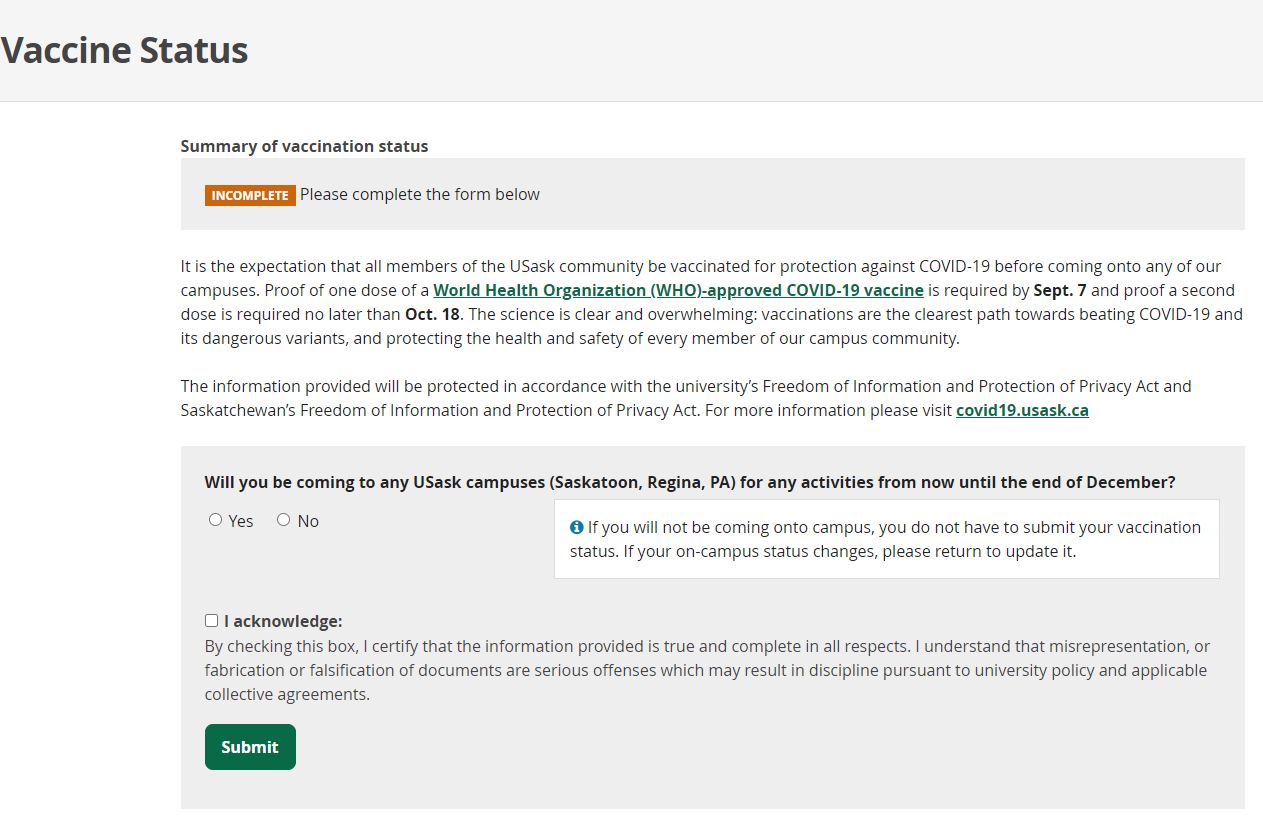The width and height of the screenshot is (1263, 821).
Task: Click the text 'Please complete the form below'
Action: (x=420, y=194)
